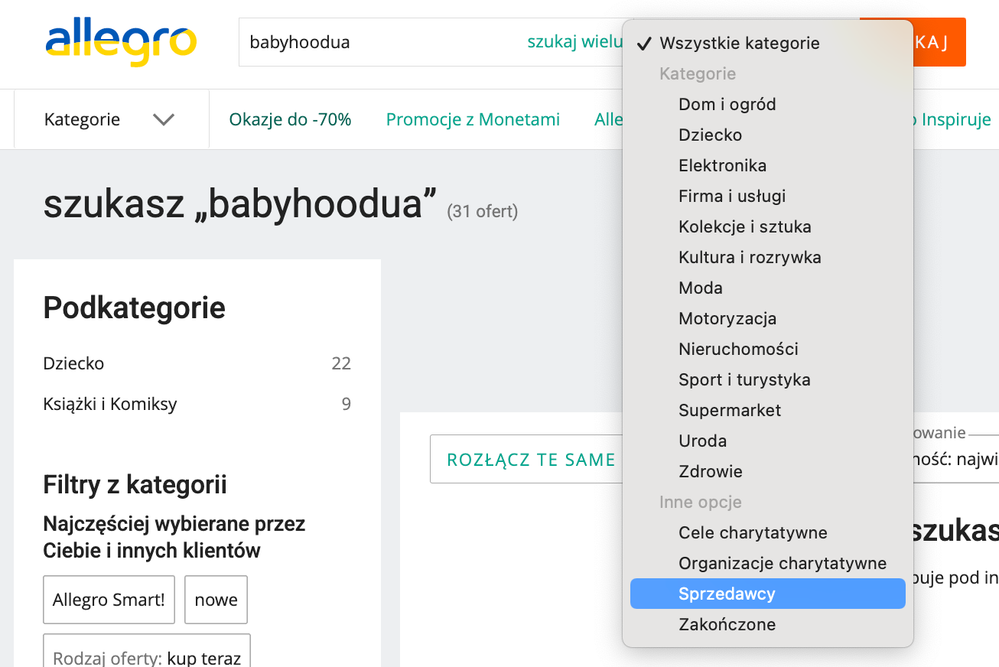Choose Dziecko option in dropdown list

point(767,135)
